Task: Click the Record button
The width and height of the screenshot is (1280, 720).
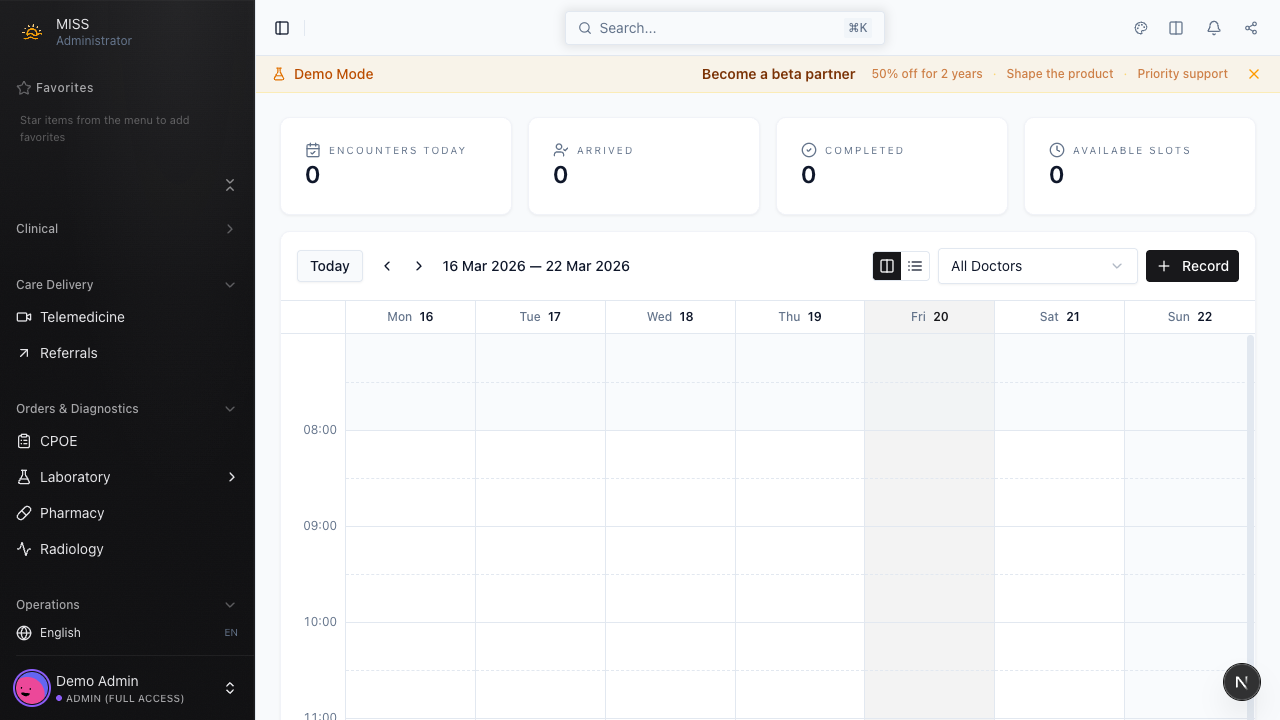Action: pyautogui.click(x=1192, y=266)
